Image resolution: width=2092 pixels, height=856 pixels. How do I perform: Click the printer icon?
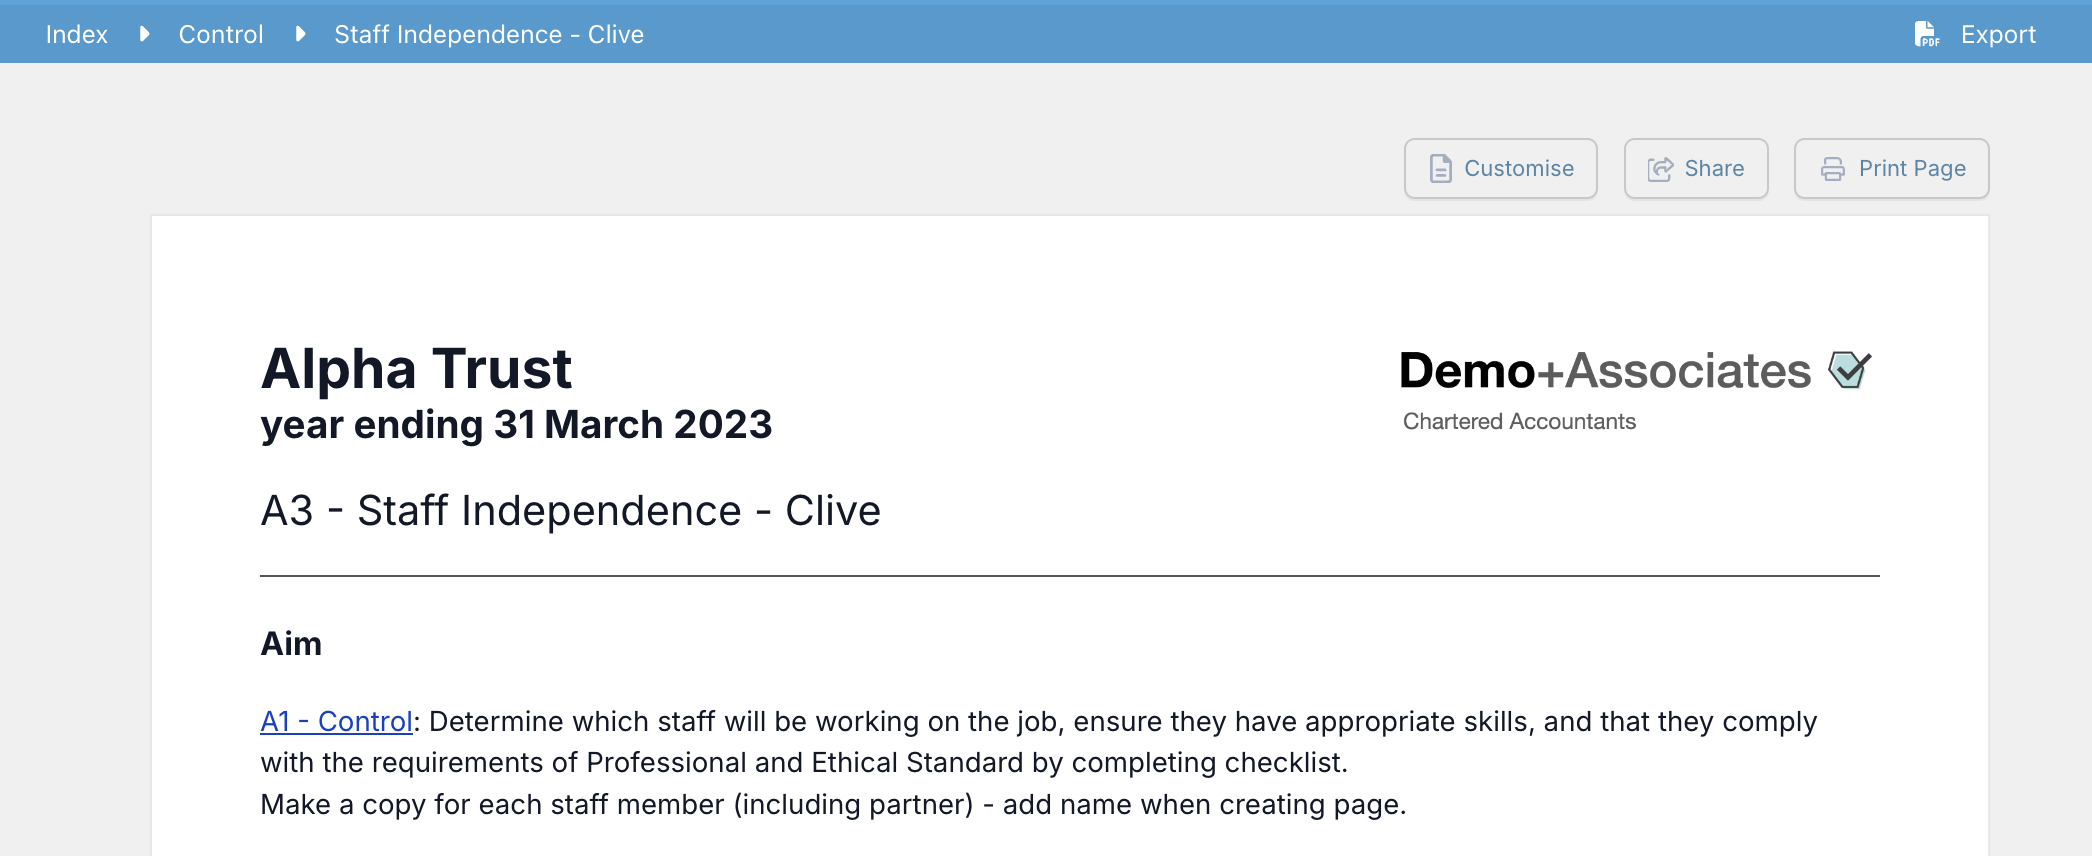tap(1832, 169)
